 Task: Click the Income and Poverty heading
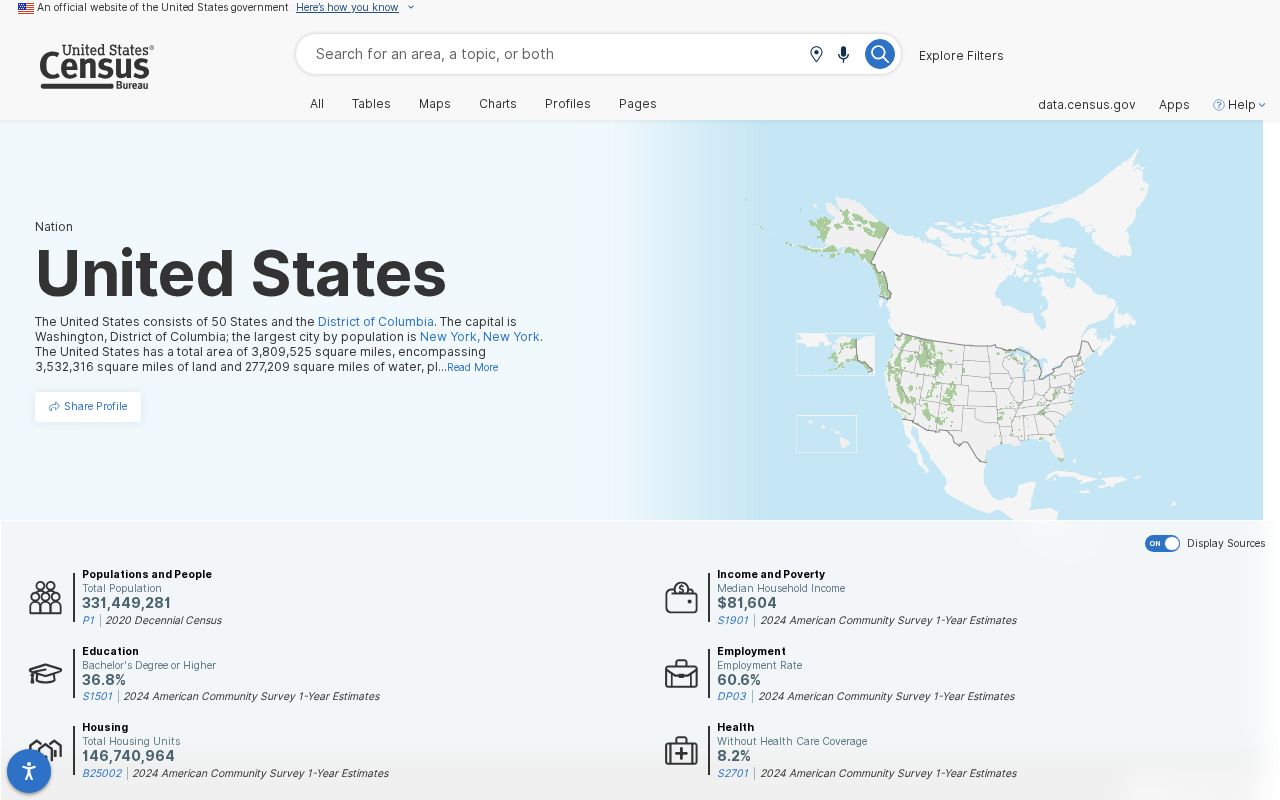(771, 575)
